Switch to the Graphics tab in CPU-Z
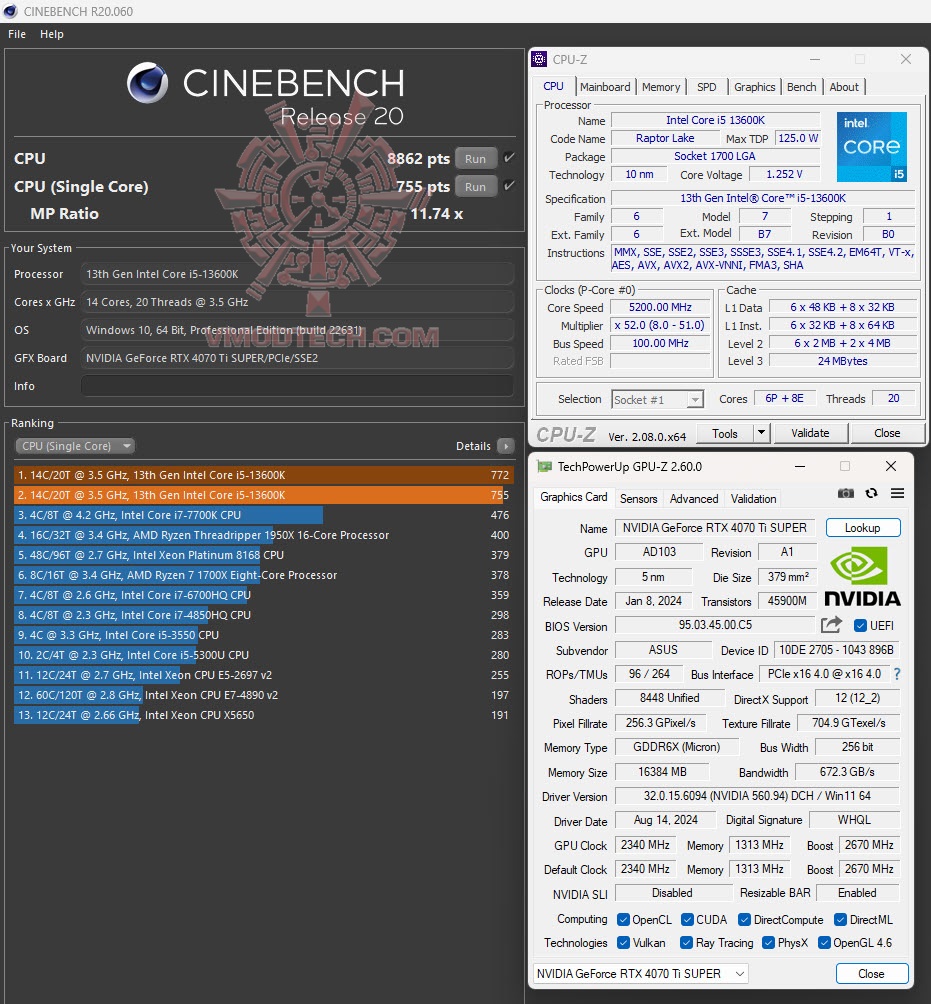The image size is (931, 1004). [754, 87]
